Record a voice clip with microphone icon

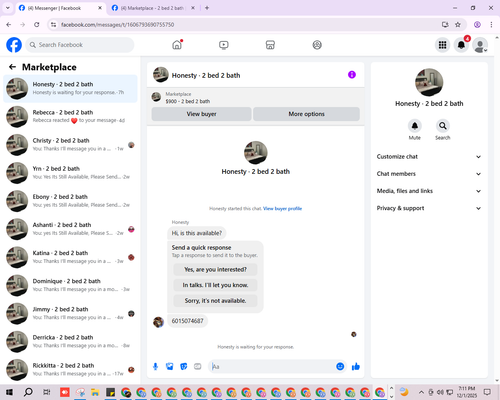tap(155, 367)
